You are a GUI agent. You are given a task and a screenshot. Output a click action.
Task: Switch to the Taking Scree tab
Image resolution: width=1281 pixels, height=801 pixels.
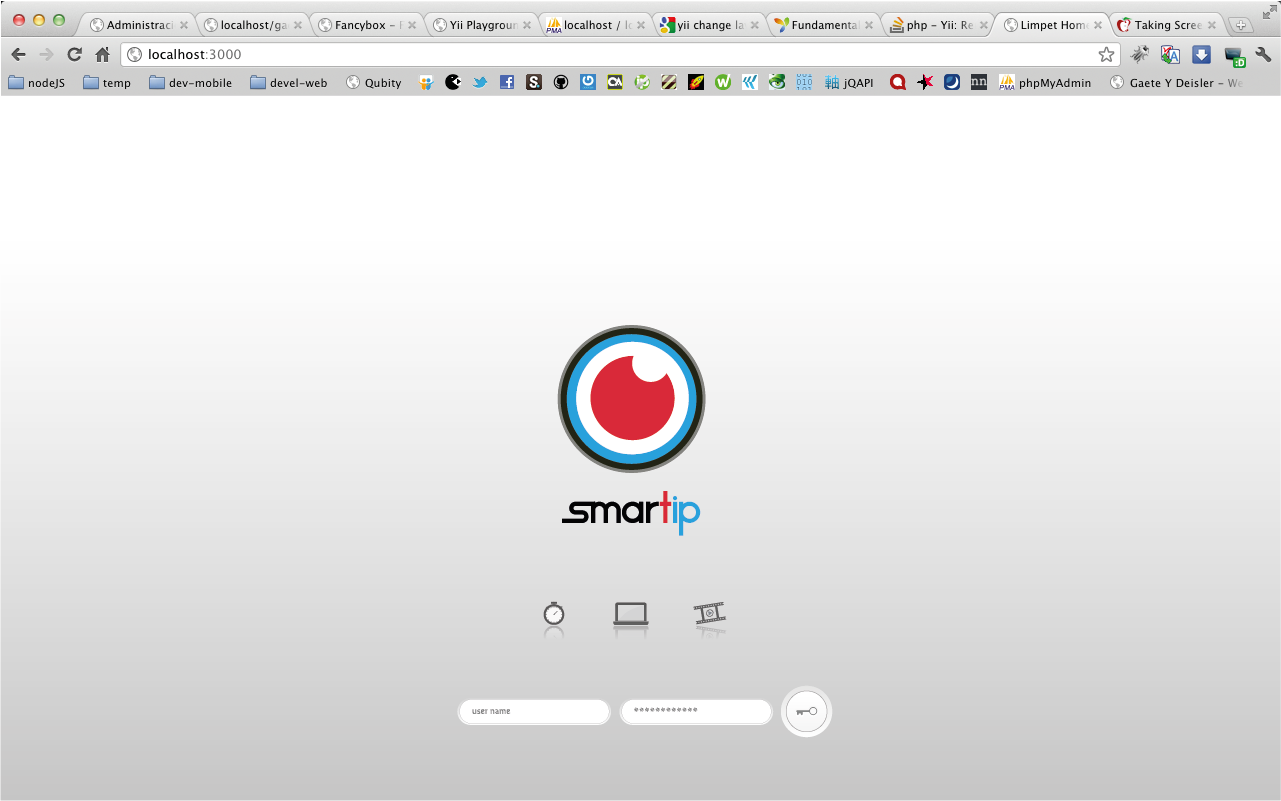tap(1167, 25)
